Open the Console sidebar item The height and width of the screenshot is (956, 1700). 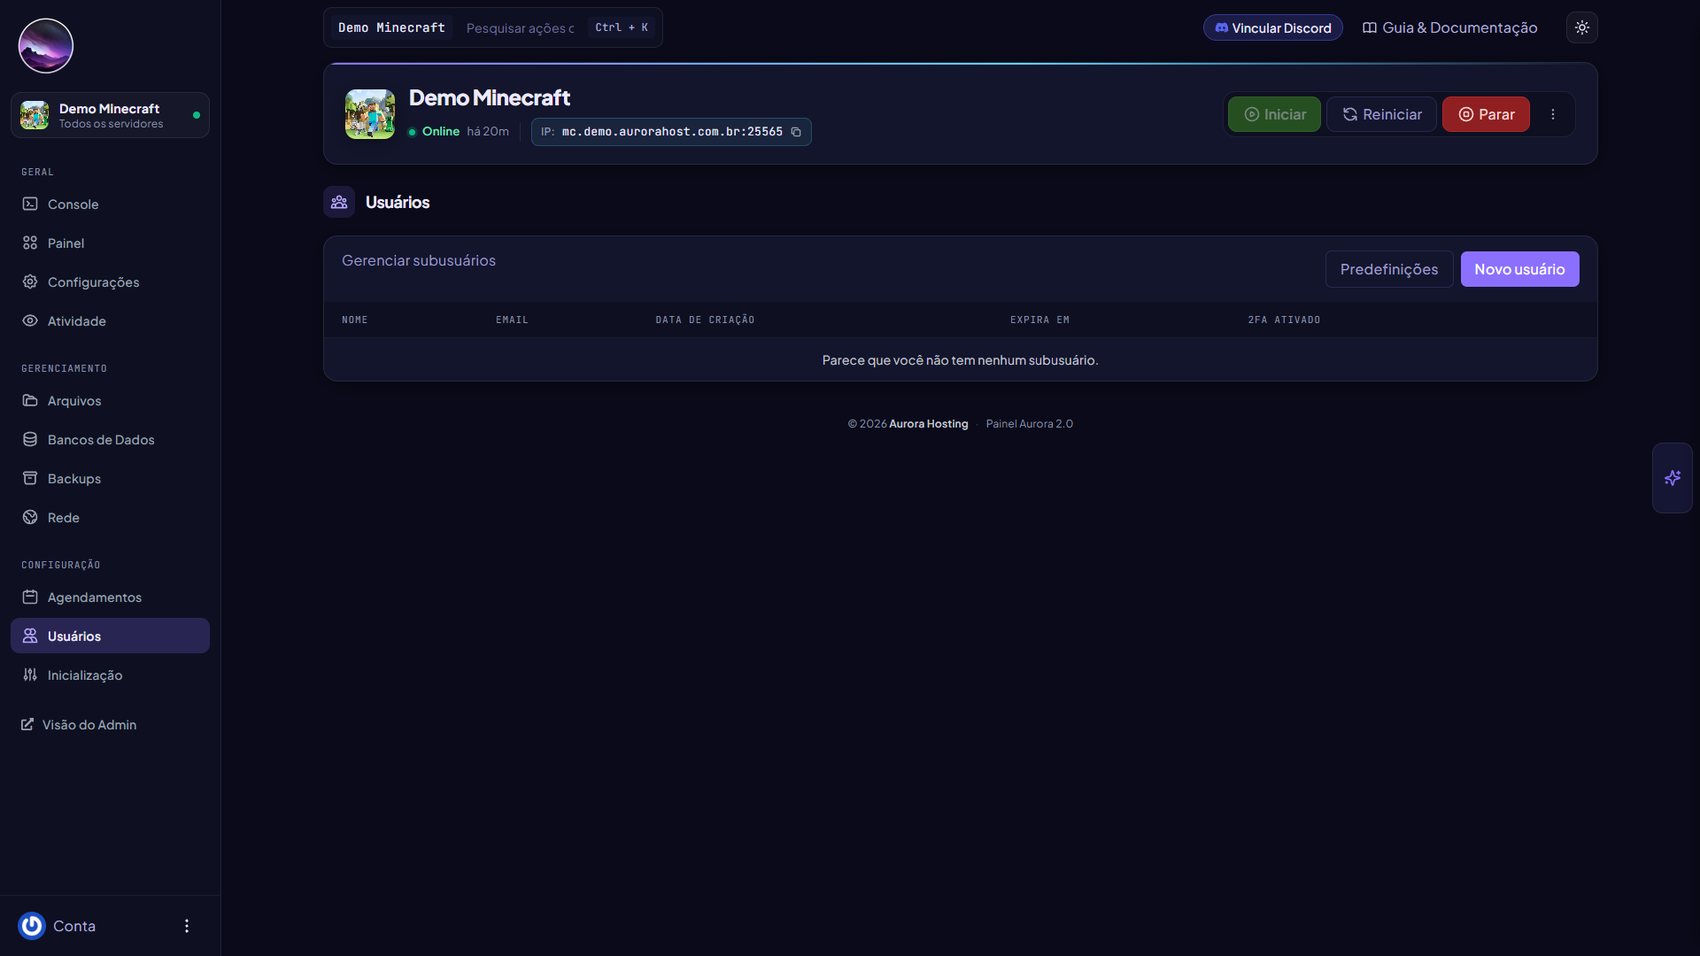pos(110,204)
